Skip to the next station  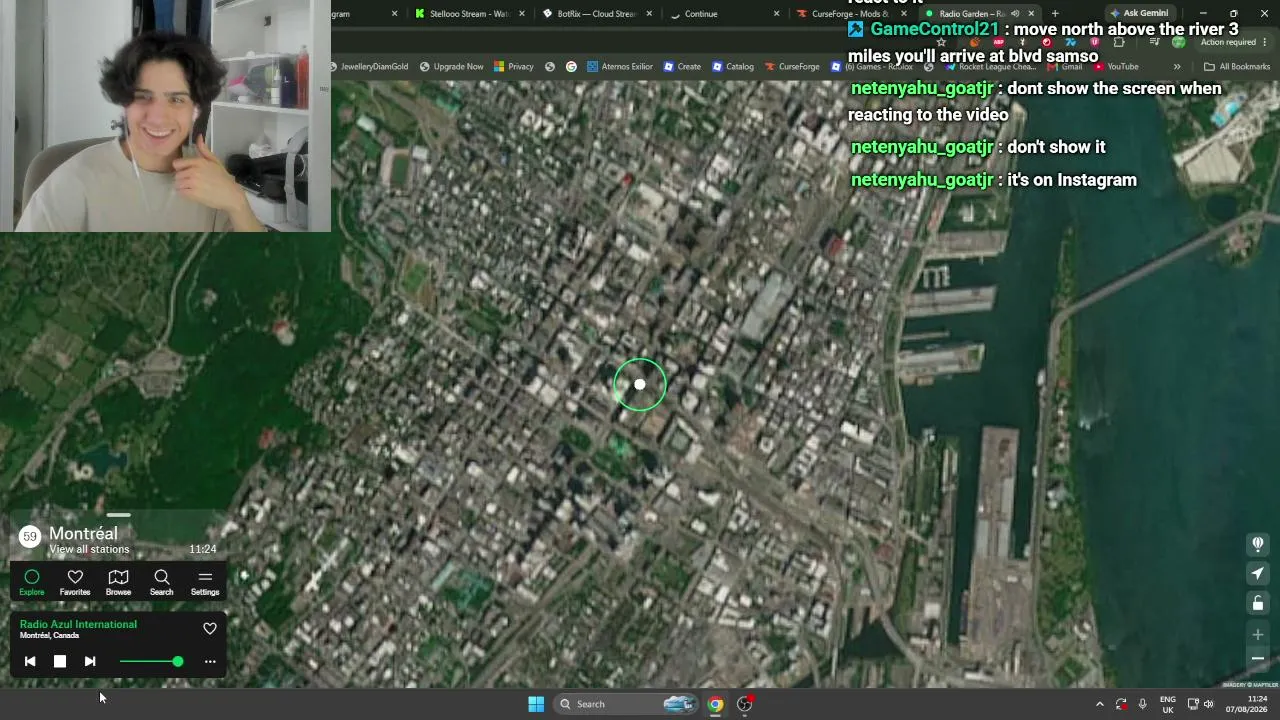(x=90, y=661)
